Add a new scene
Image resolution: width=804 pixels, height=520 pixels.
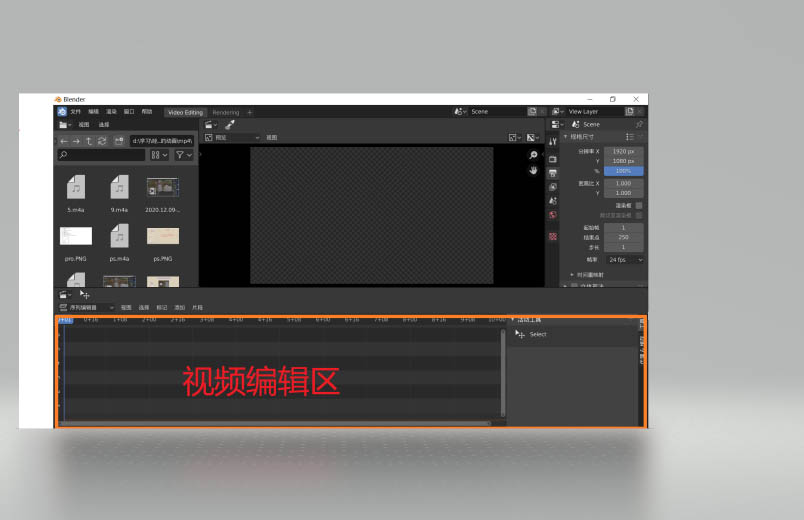point(532,111)
